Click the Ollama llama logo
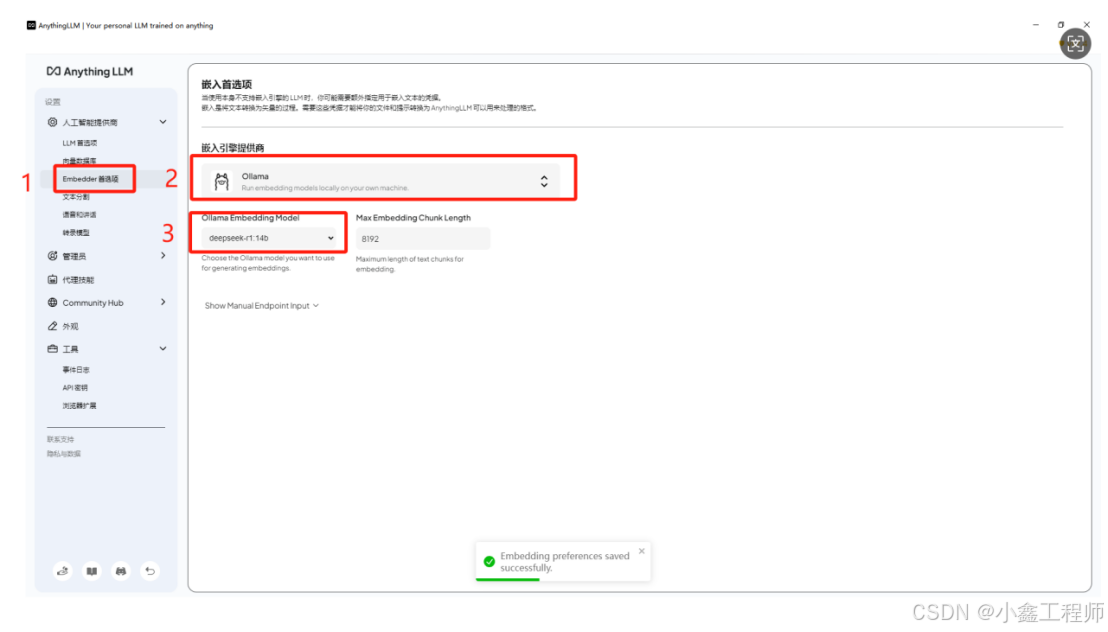The width and height of the screenshot is (1108, 632). click(x=222, y=182)
